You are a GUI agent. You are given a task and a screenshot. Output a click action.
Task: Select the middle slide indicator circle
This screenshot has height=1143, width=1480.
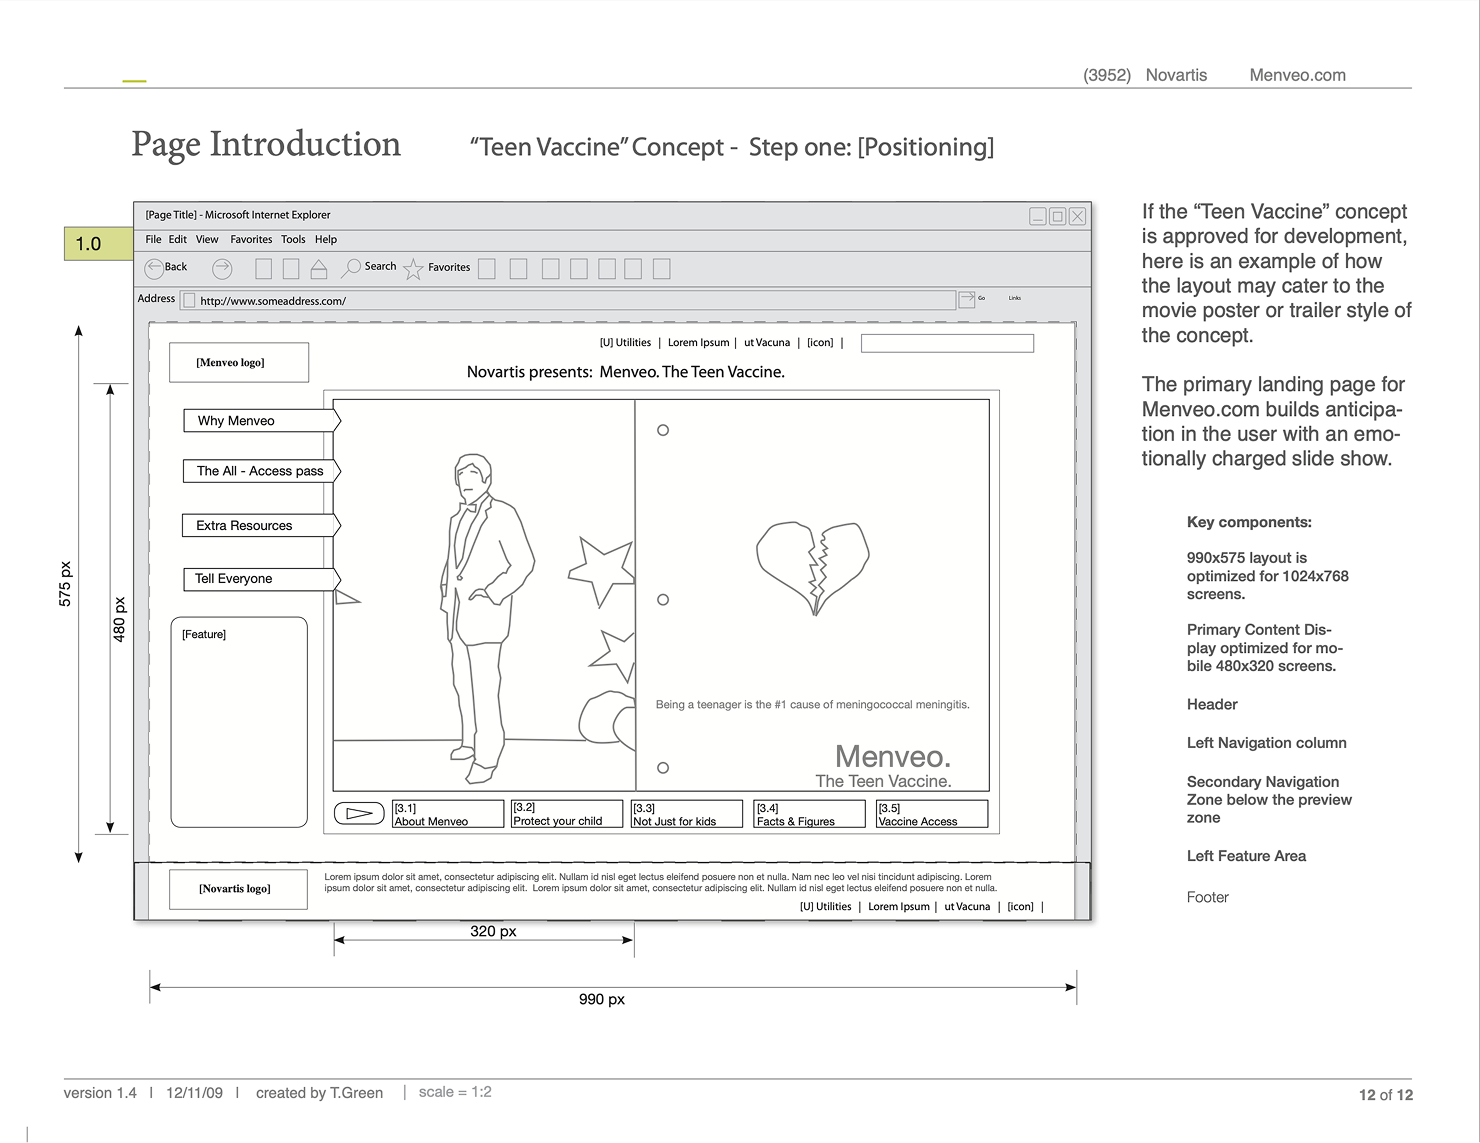(x=663, y=600)
